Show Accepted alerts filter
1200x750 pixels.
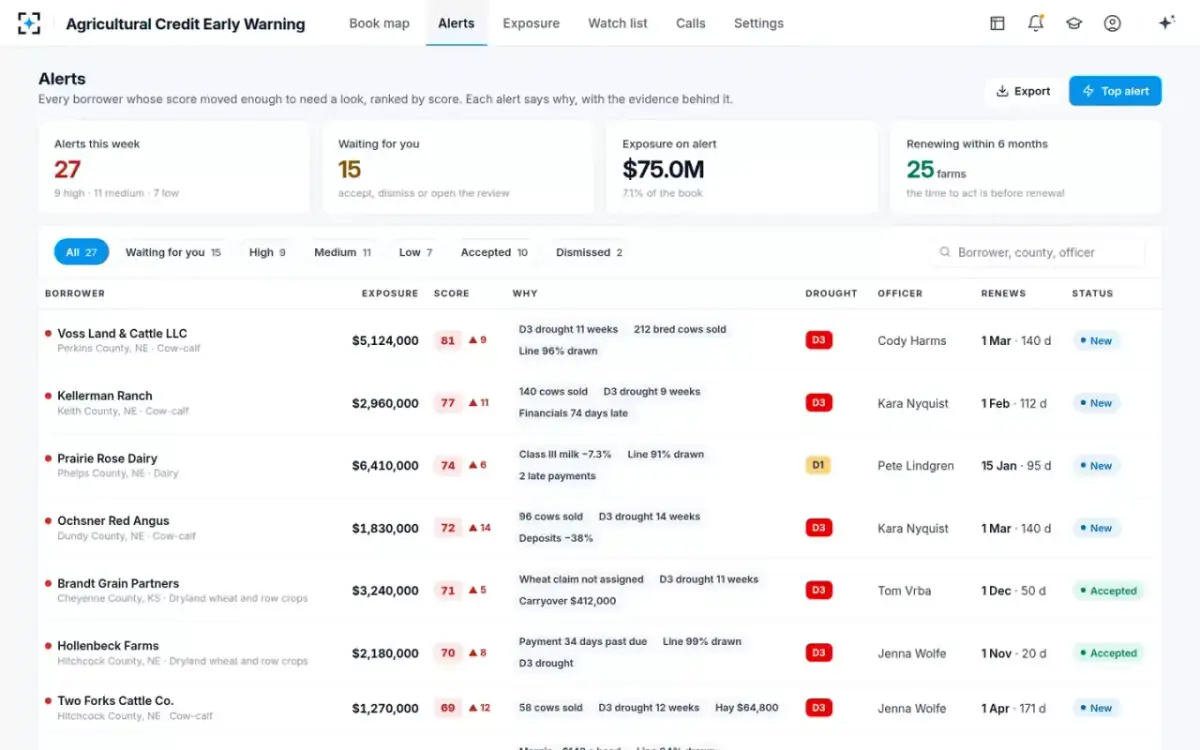coord(494,252)
